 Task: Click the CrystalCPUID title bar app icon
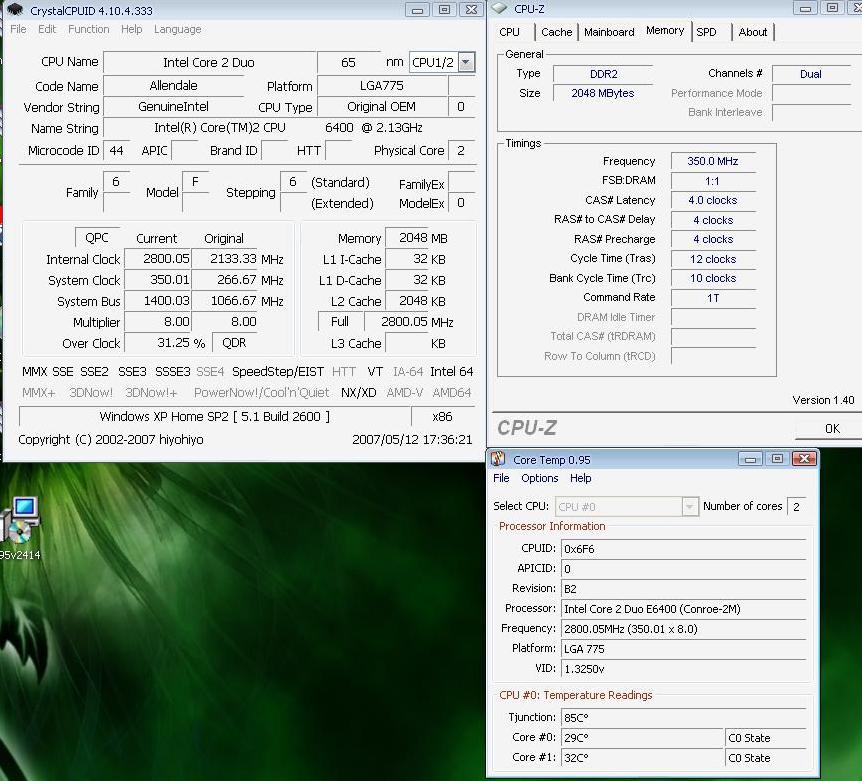(15, 10)
